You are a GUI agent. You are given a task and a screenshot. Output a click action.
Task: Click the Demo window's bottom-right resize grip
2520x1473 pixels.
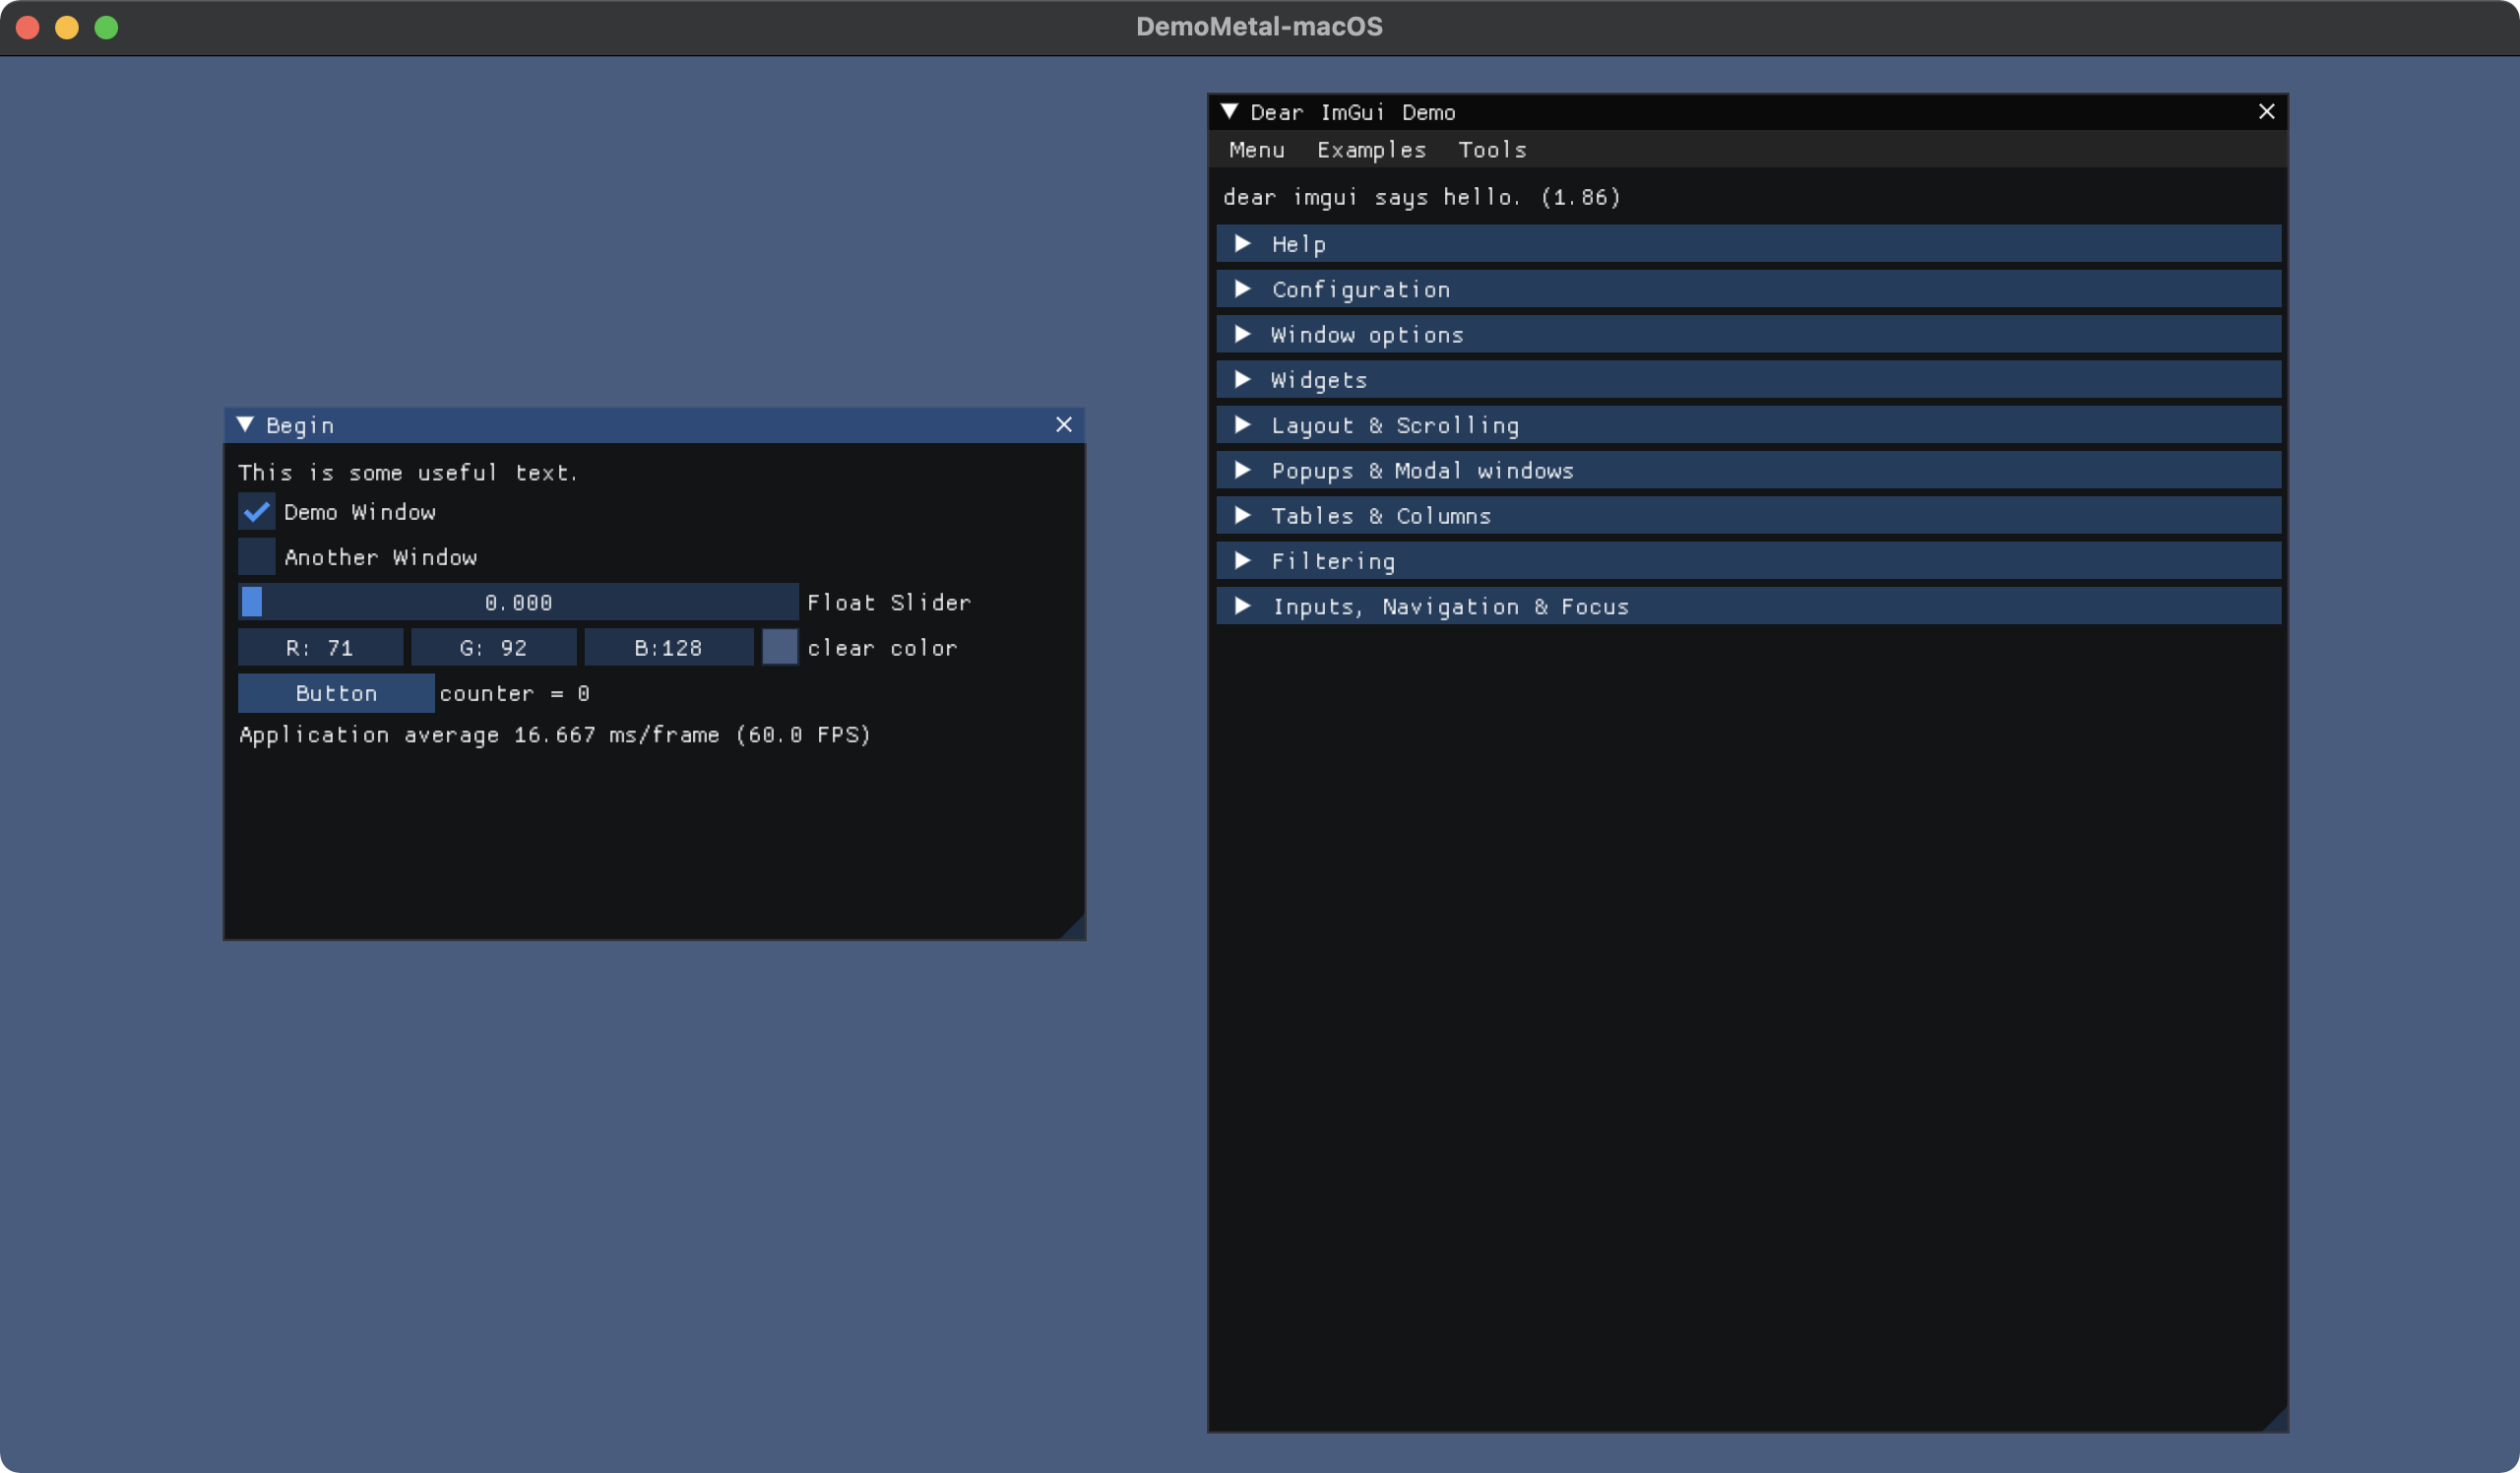coord(2277,1421)
